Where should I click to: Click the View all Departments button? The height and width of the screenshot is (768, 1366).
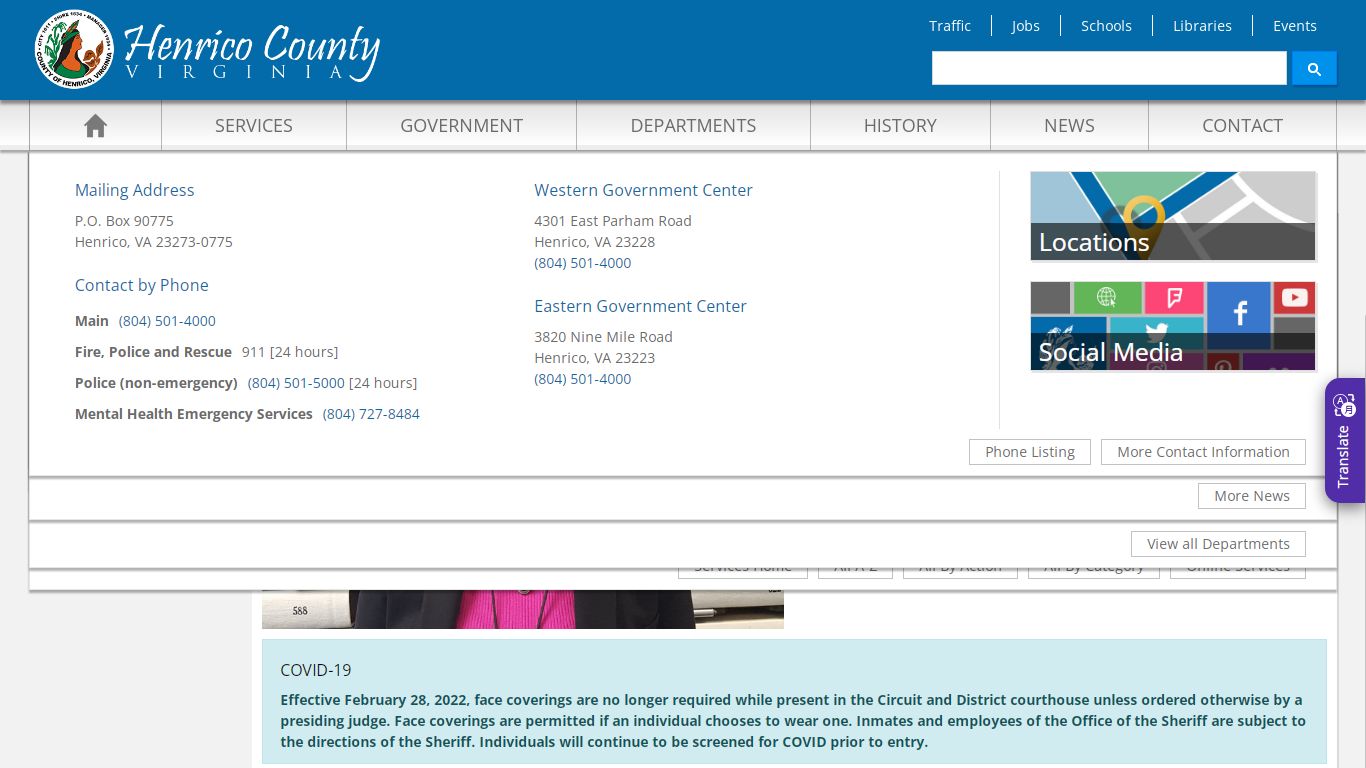[x=1218, y=544]
